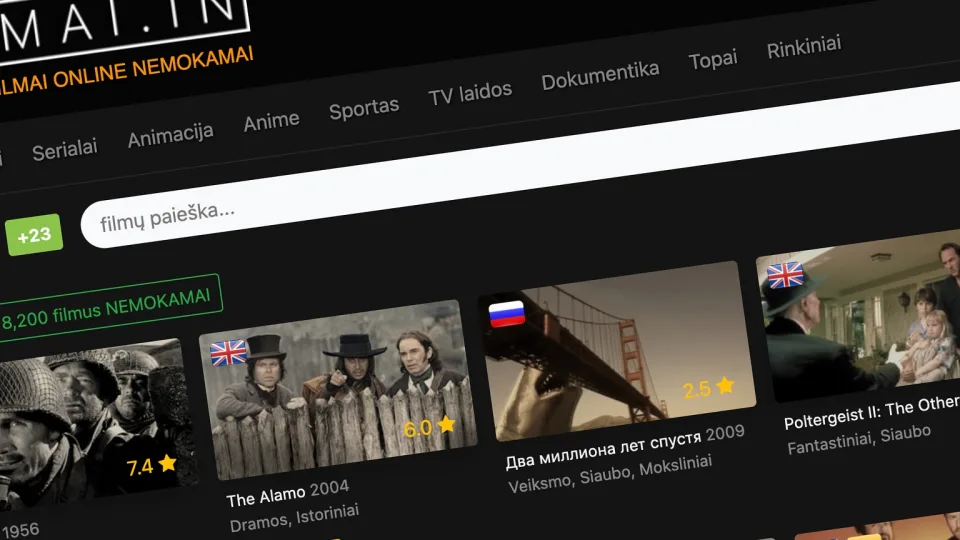Image resolution: width=960 pixels, height=540 pixels.
Task: Open The Alamo movie thumbnail
Action: (x=338, y=388)
